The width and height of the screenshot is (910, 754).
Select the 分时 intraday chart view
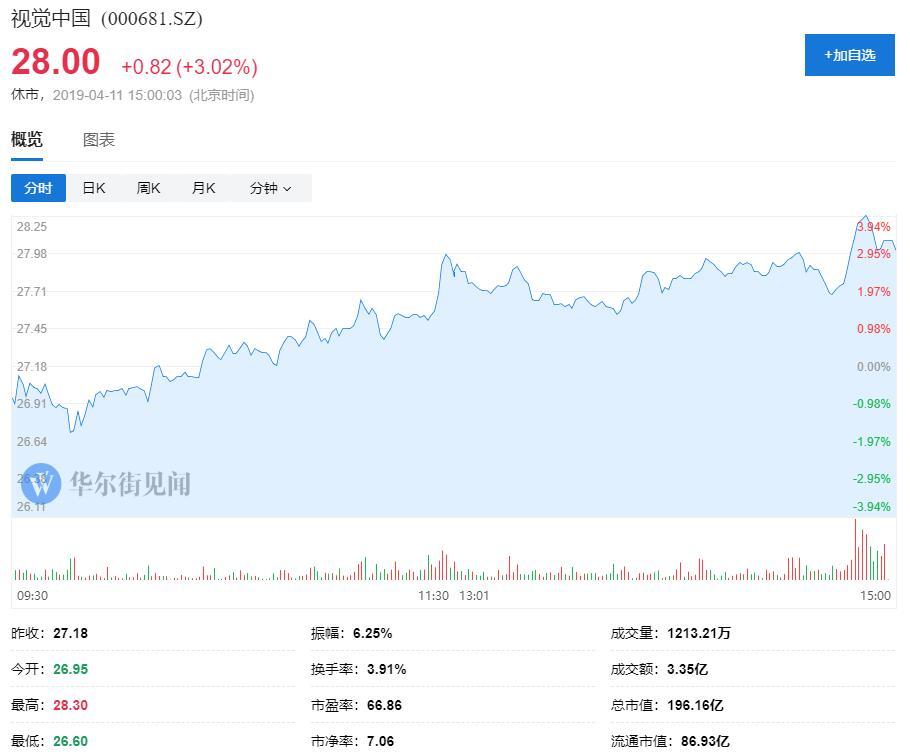point(38,188)
